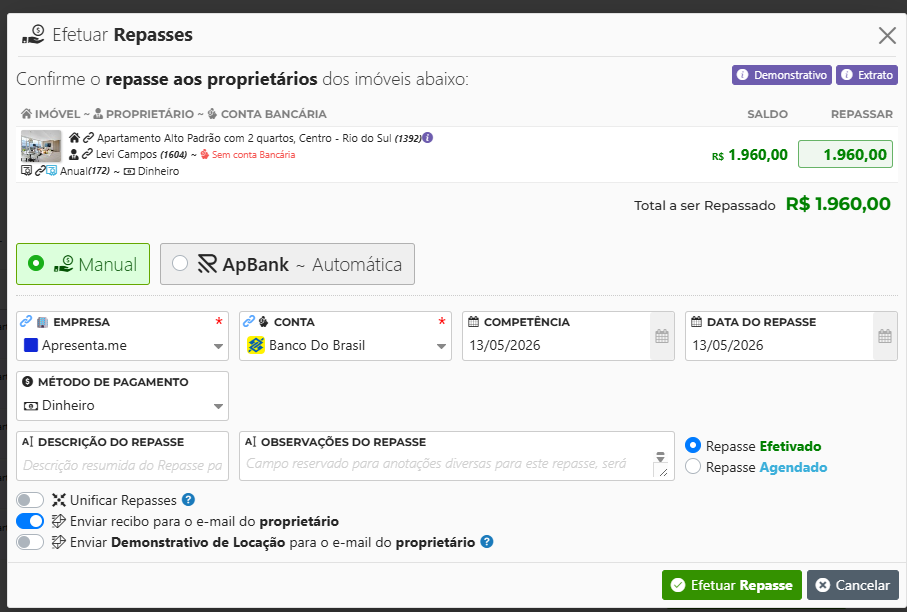Click the ApBank logo icon
This screenshot has height=612, width=907.
207,264
